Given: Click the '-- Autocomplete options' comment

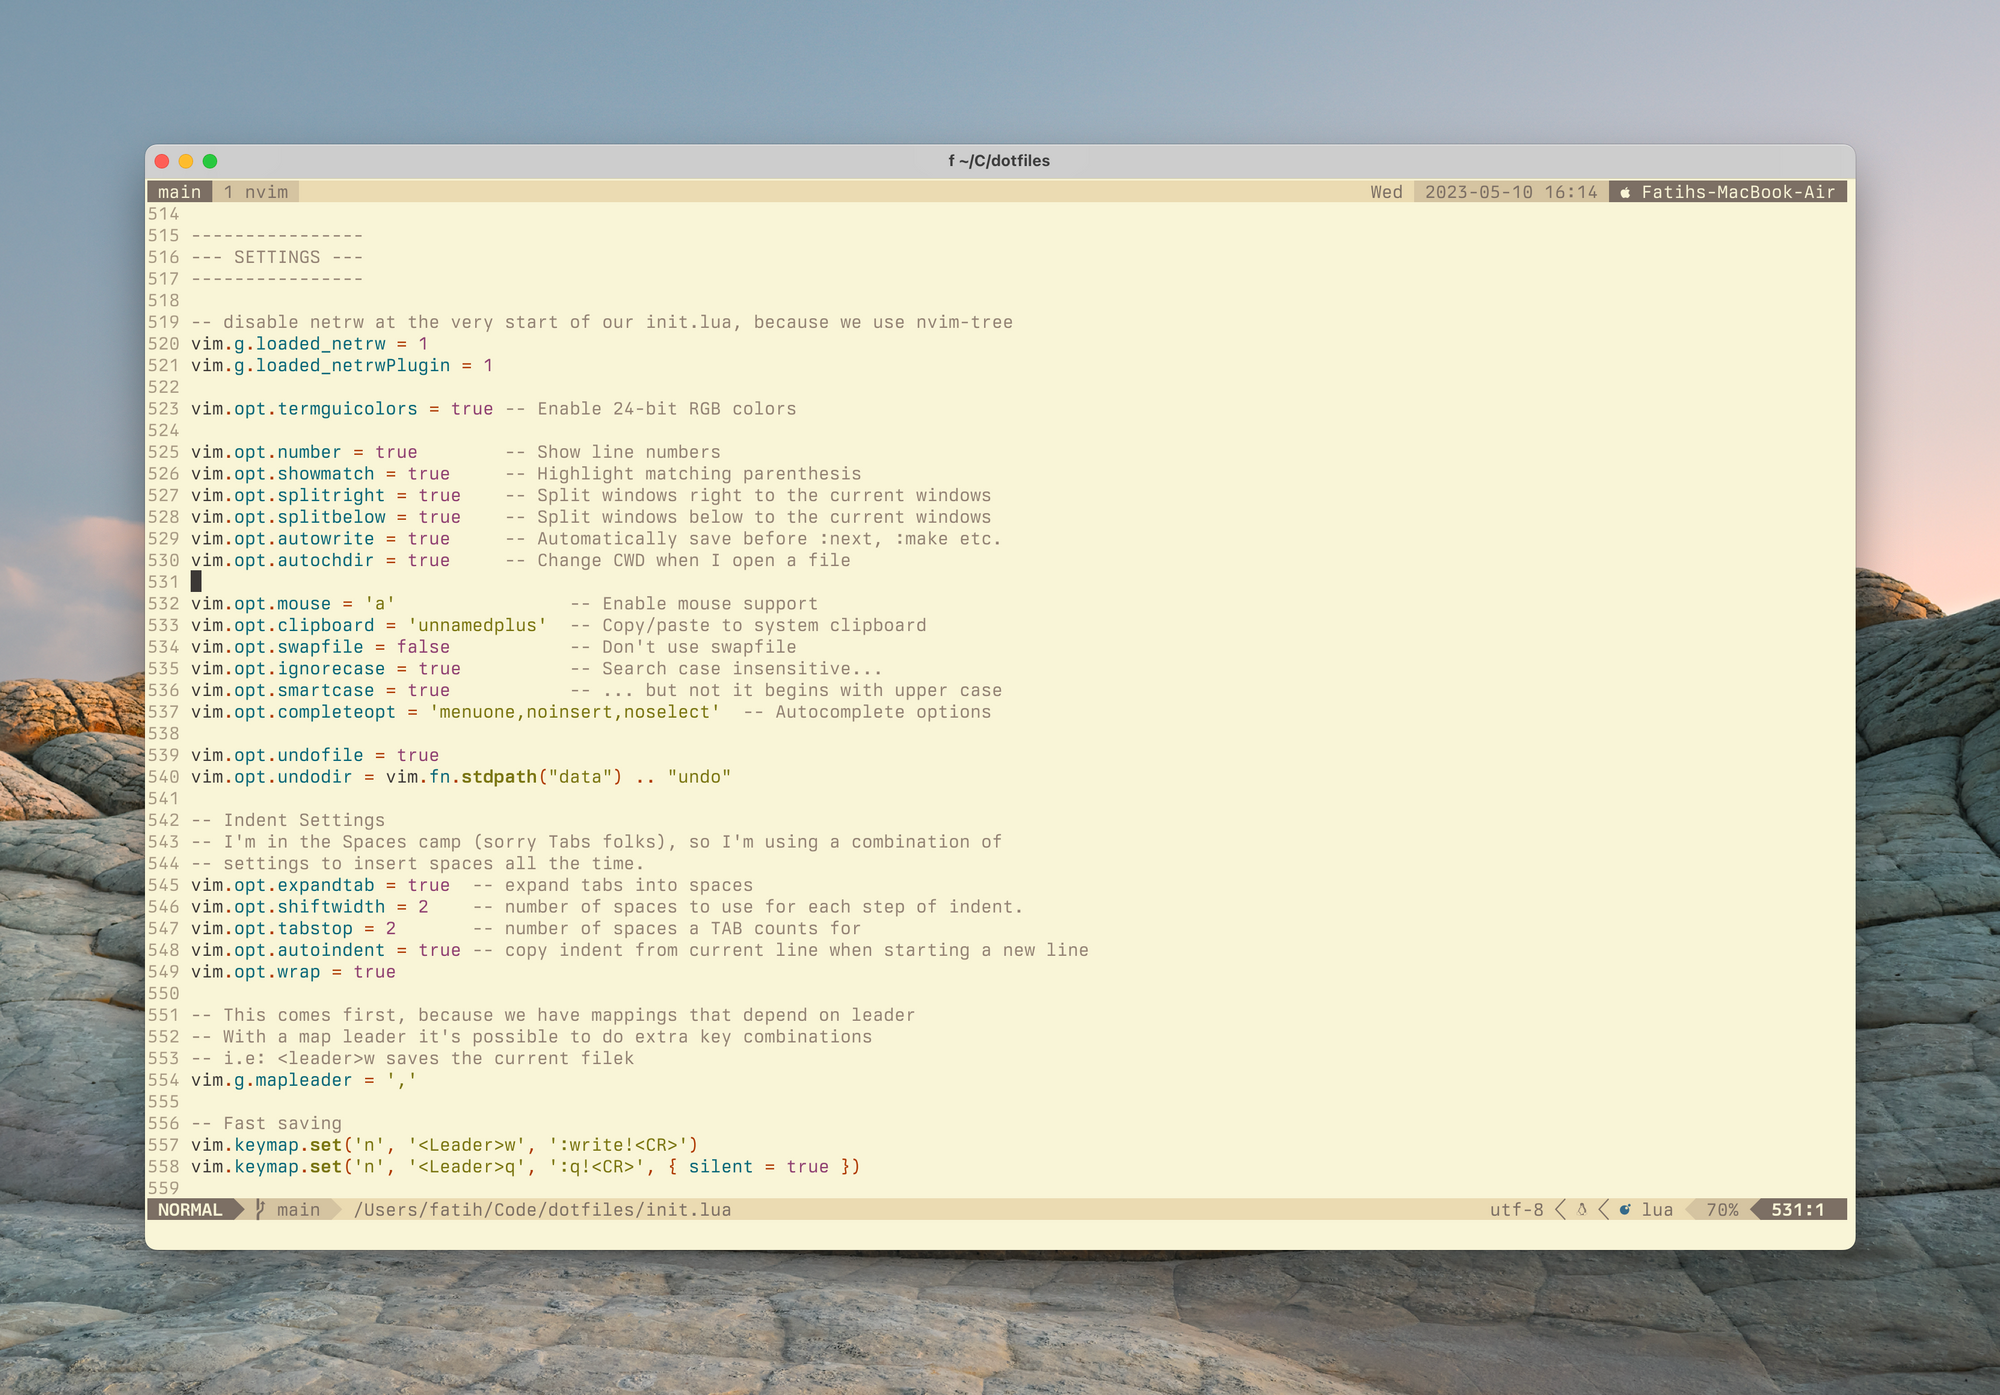Looking at the screenshot, I should click(867, 712).
